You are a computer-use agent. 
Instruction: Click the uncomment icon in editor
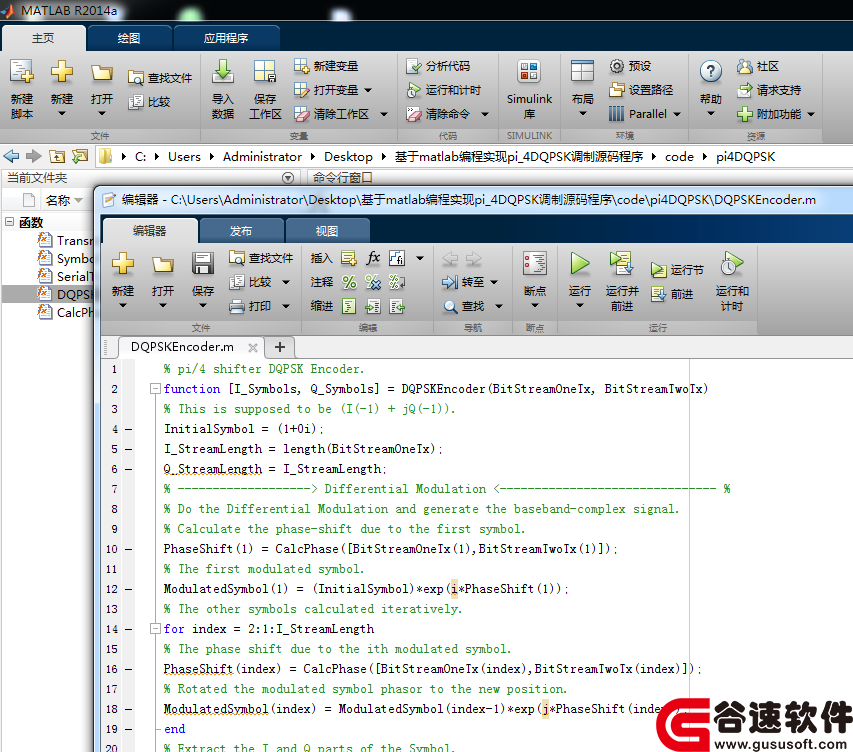click(x=373, y=282)
